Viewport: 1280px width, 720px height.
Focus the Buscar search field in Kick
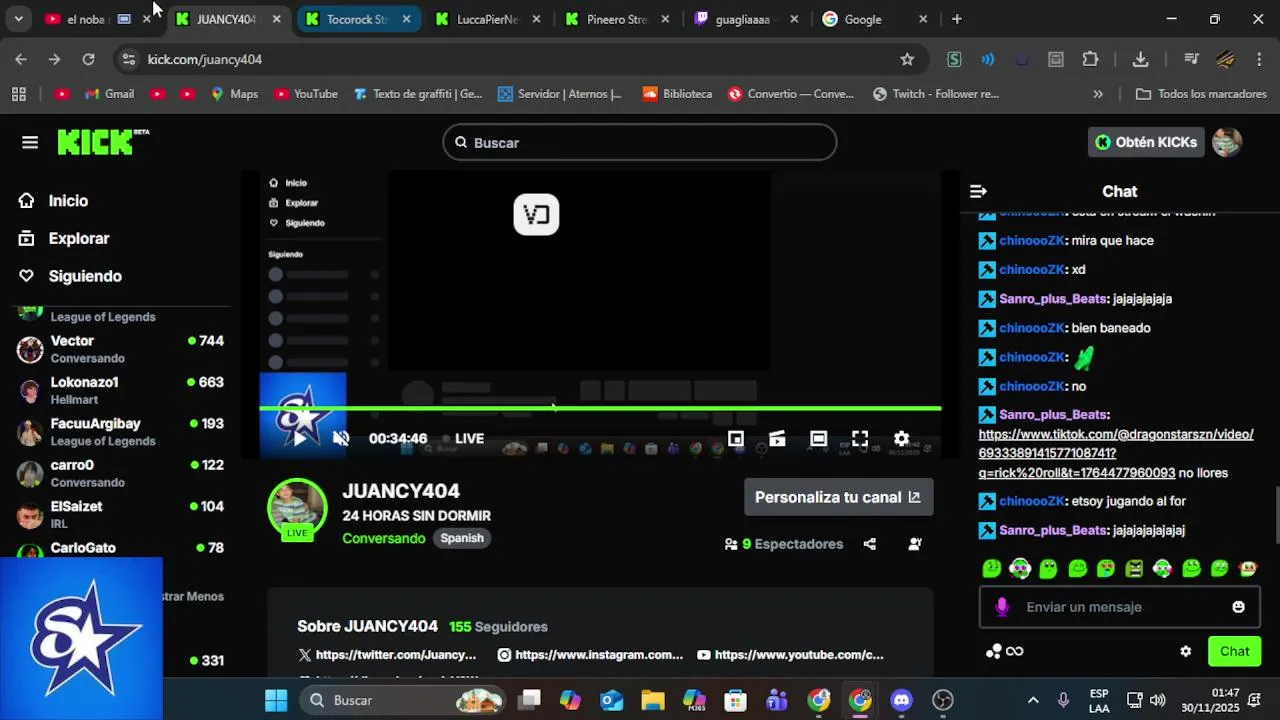[640, 142]
